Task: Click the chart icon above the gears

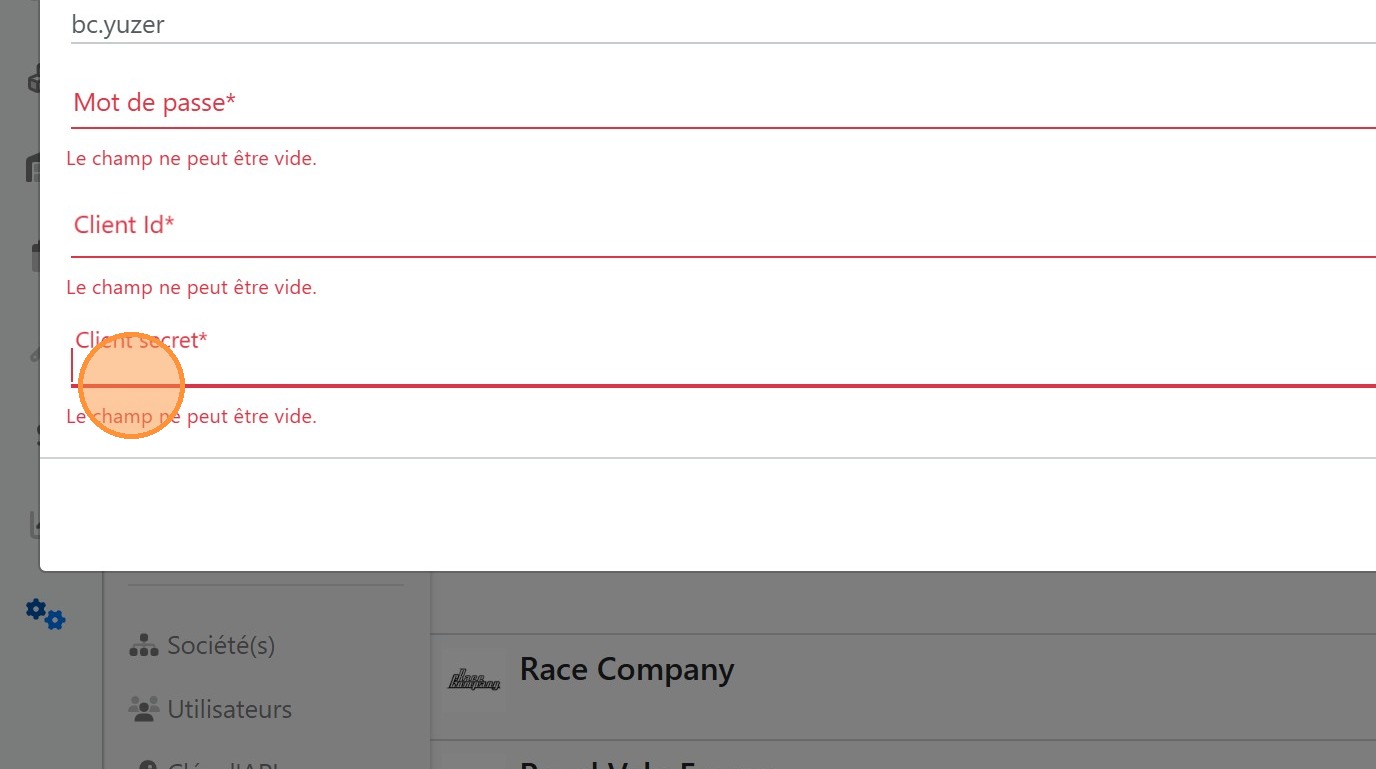Action: click(x=34, y=524)
